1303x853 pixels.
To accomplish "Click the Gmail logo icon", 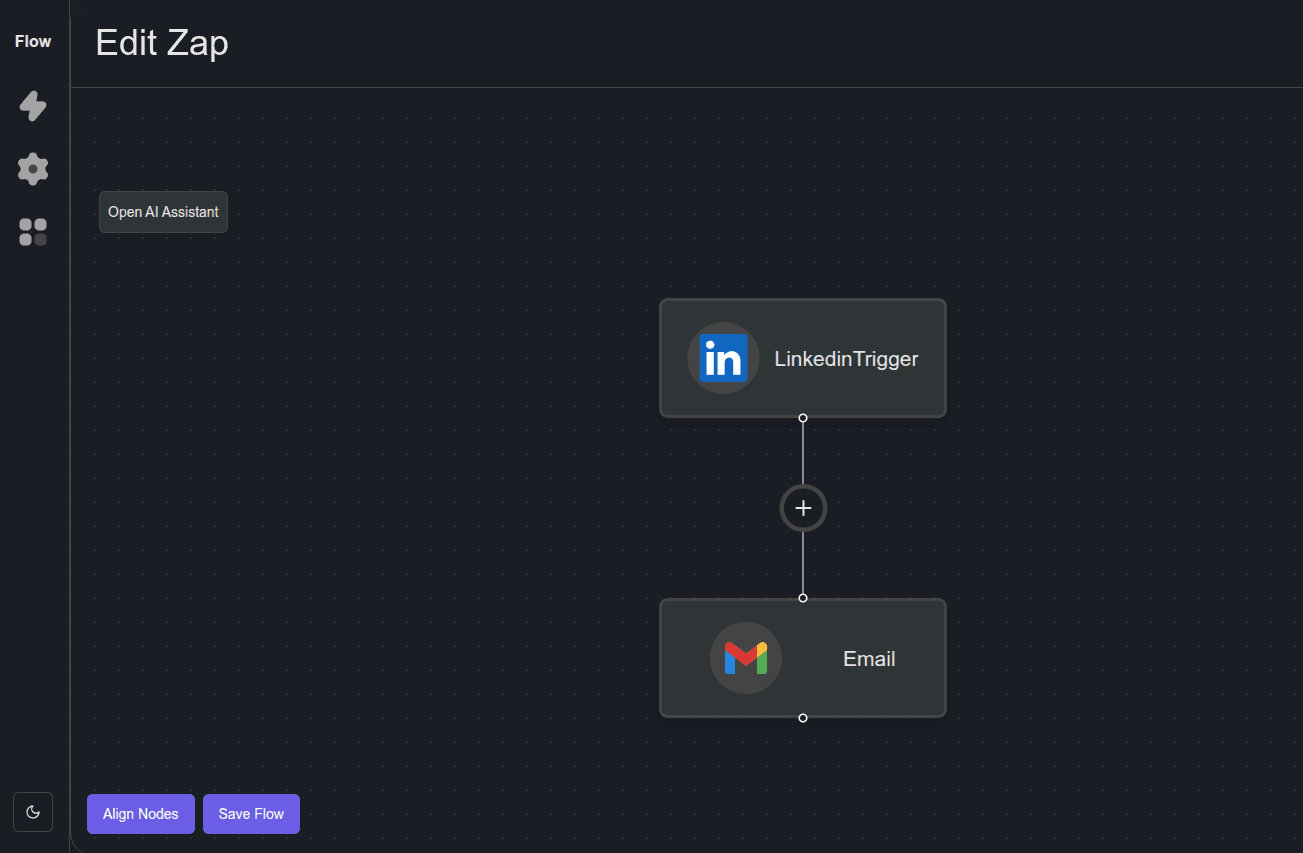I will pos(746,658).
